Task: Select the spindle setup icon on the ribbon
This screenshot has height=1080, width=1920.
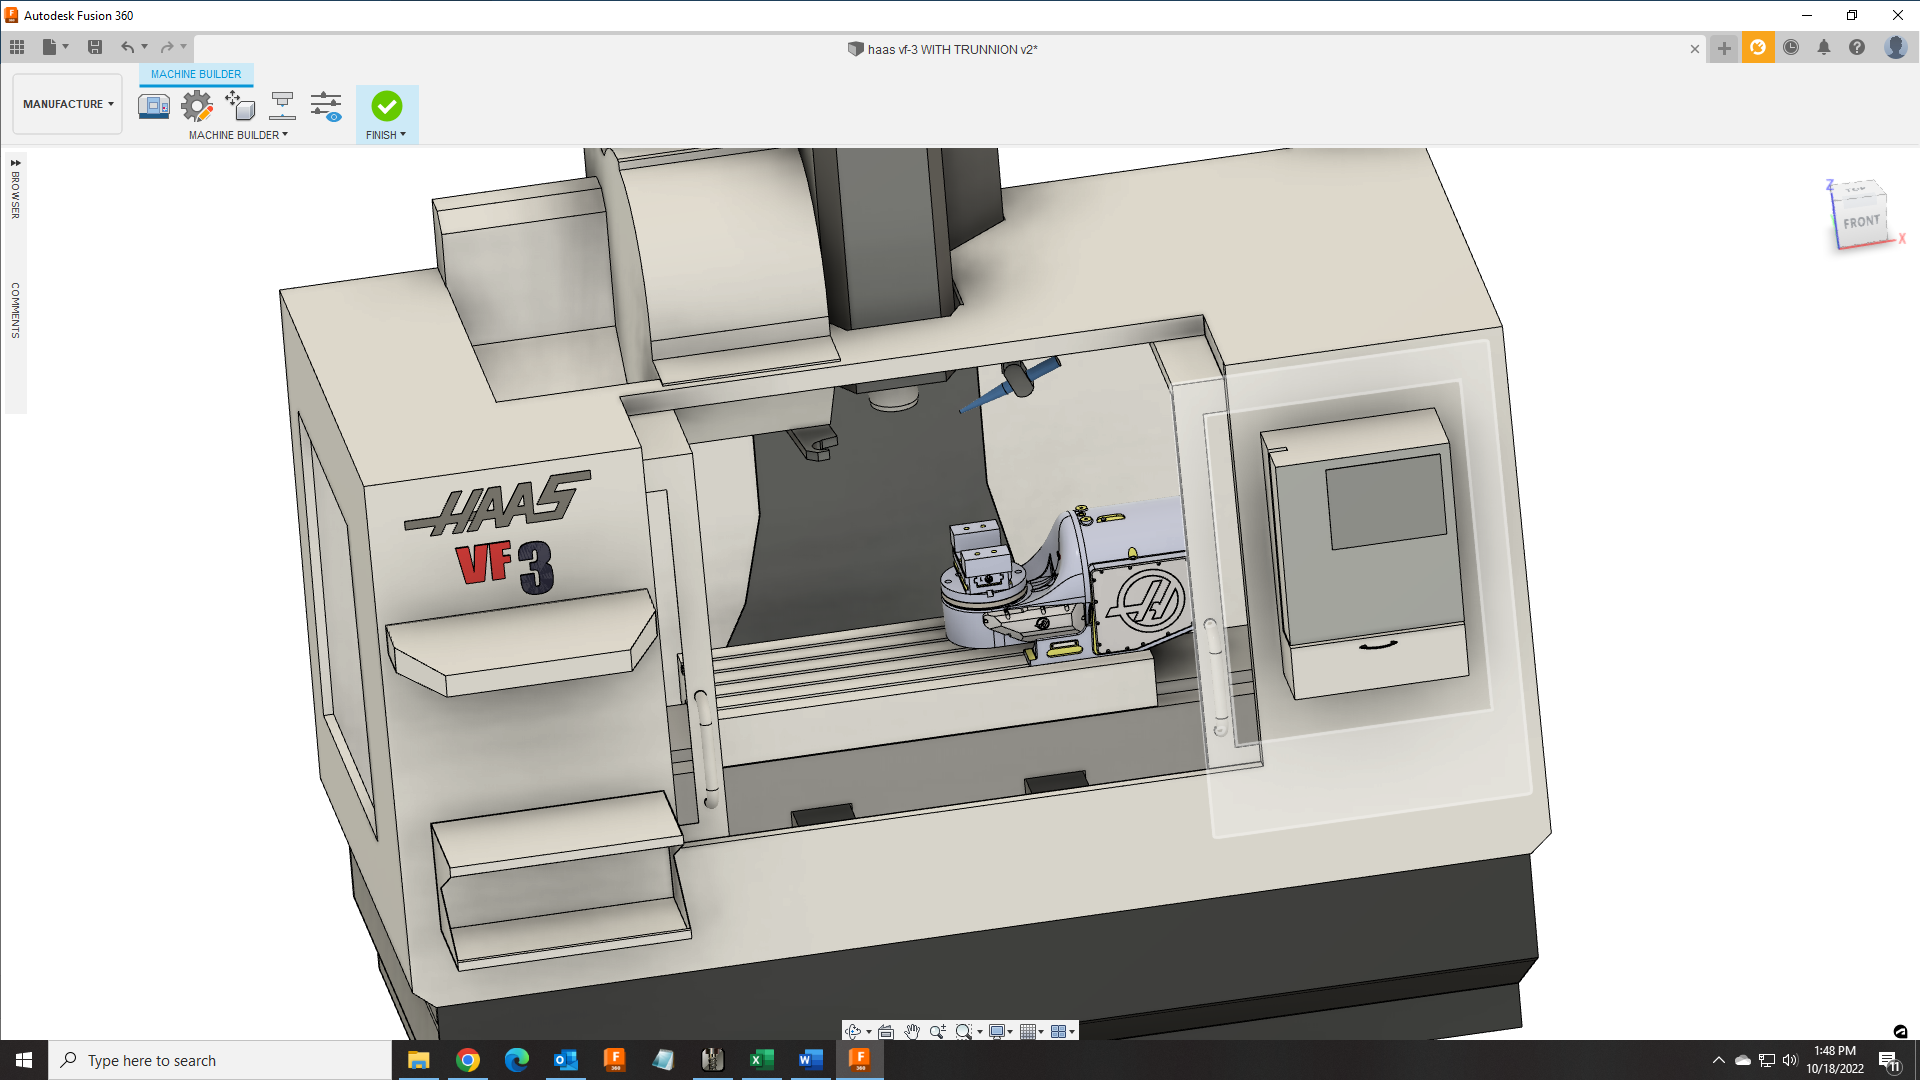Action: click(x=283, y=104)
